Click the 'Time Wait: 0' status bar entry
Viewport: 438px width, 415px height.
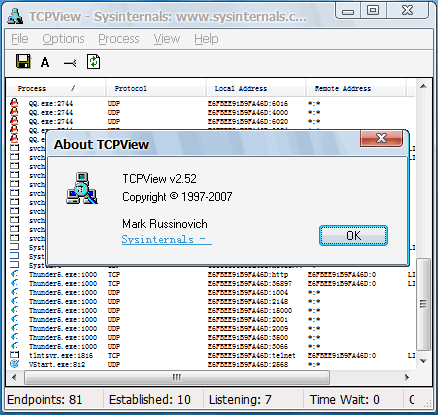coord(345,399)
